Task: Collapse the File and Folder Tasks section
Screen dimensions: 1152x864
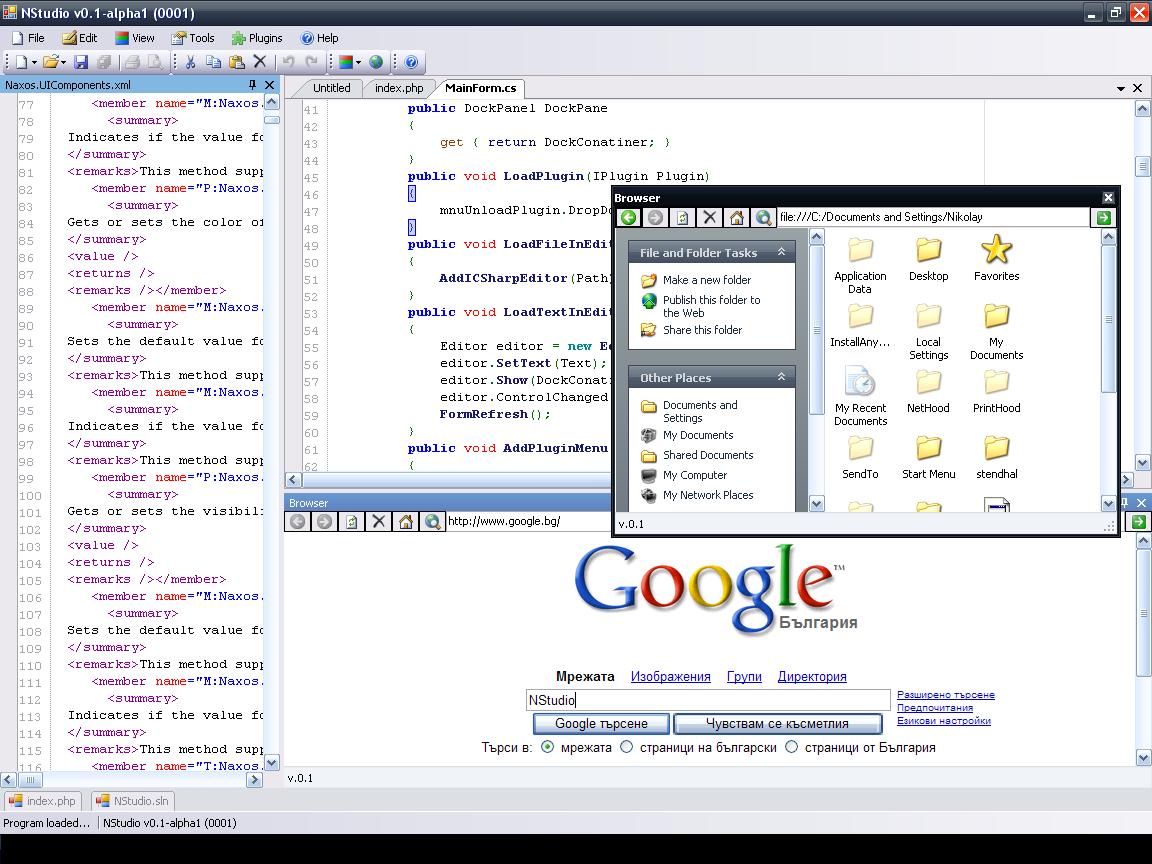Action: pyautogui.click(x=781, y=253)
